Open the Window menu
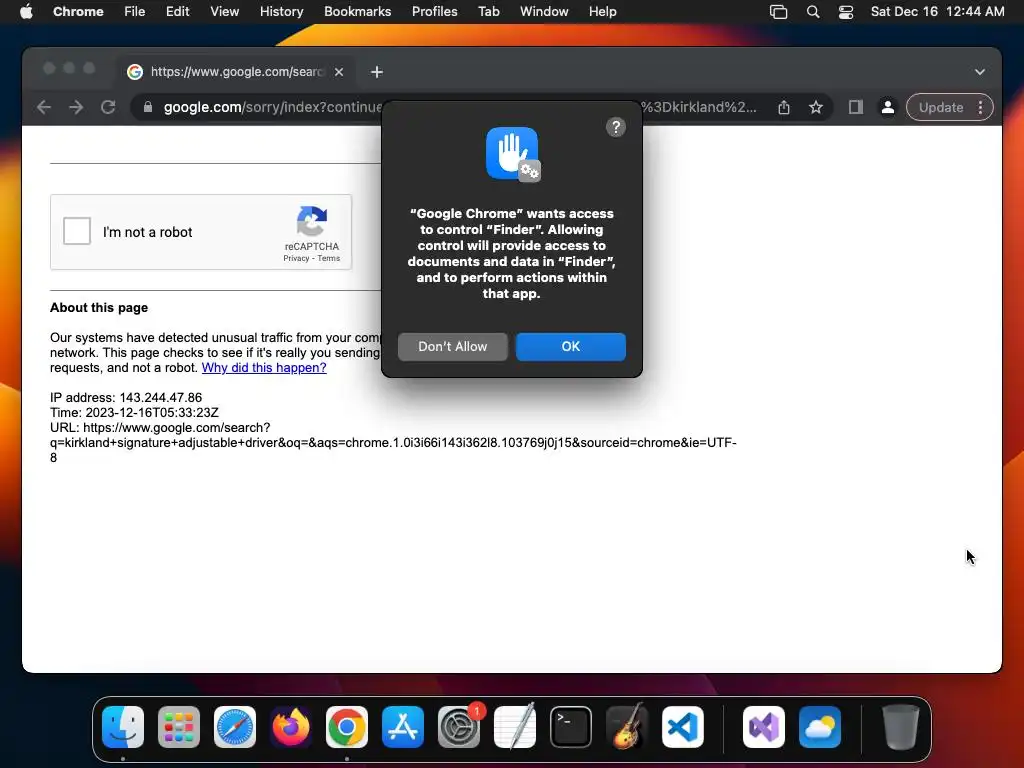 click(544, 11)
